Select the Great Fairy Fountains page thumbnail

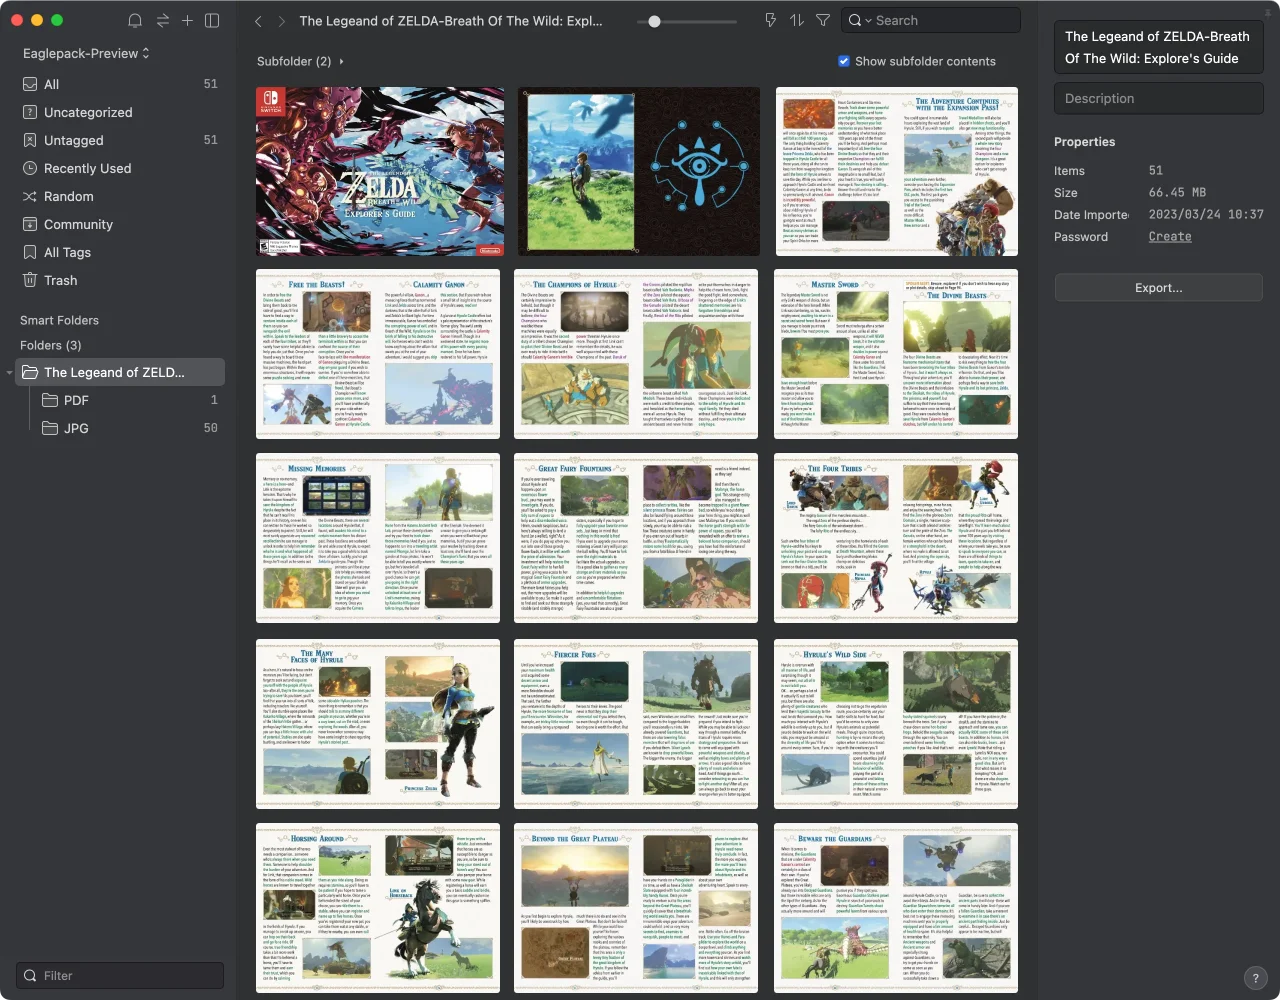pyautogui.click(x=636, y=538)
